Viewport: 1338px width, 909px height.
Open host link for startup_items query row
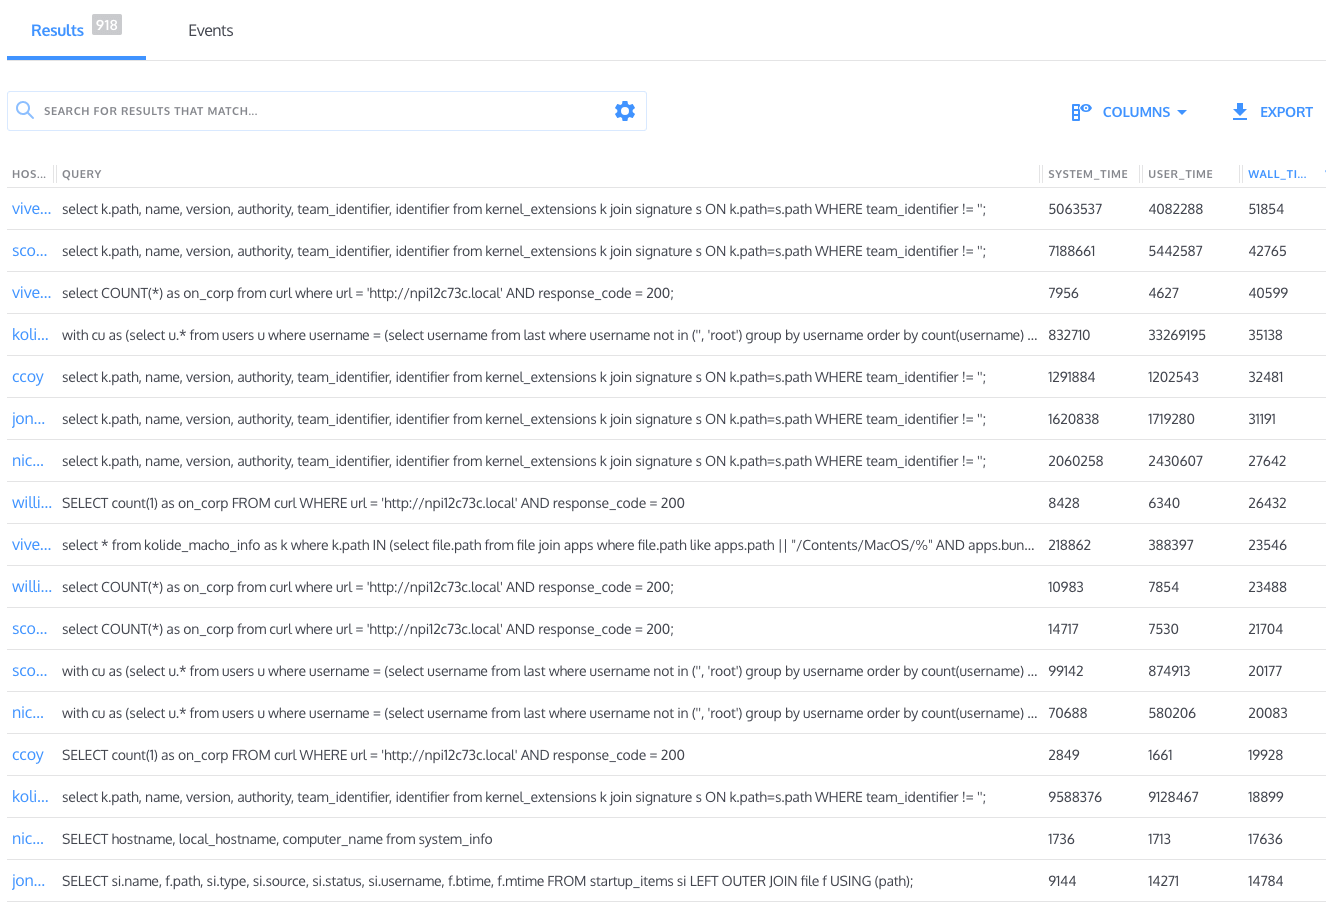click(x=29, y=881)
